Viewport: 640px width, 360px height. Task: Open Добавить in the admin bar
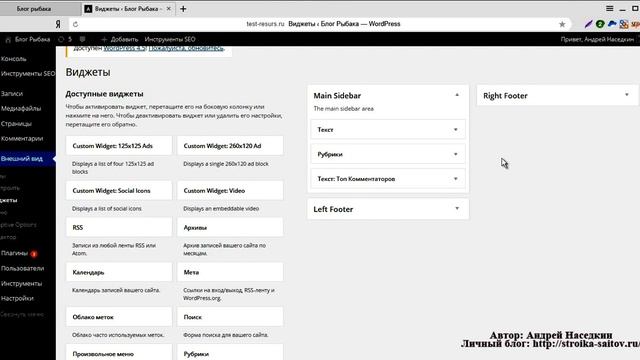coord(120,39)
